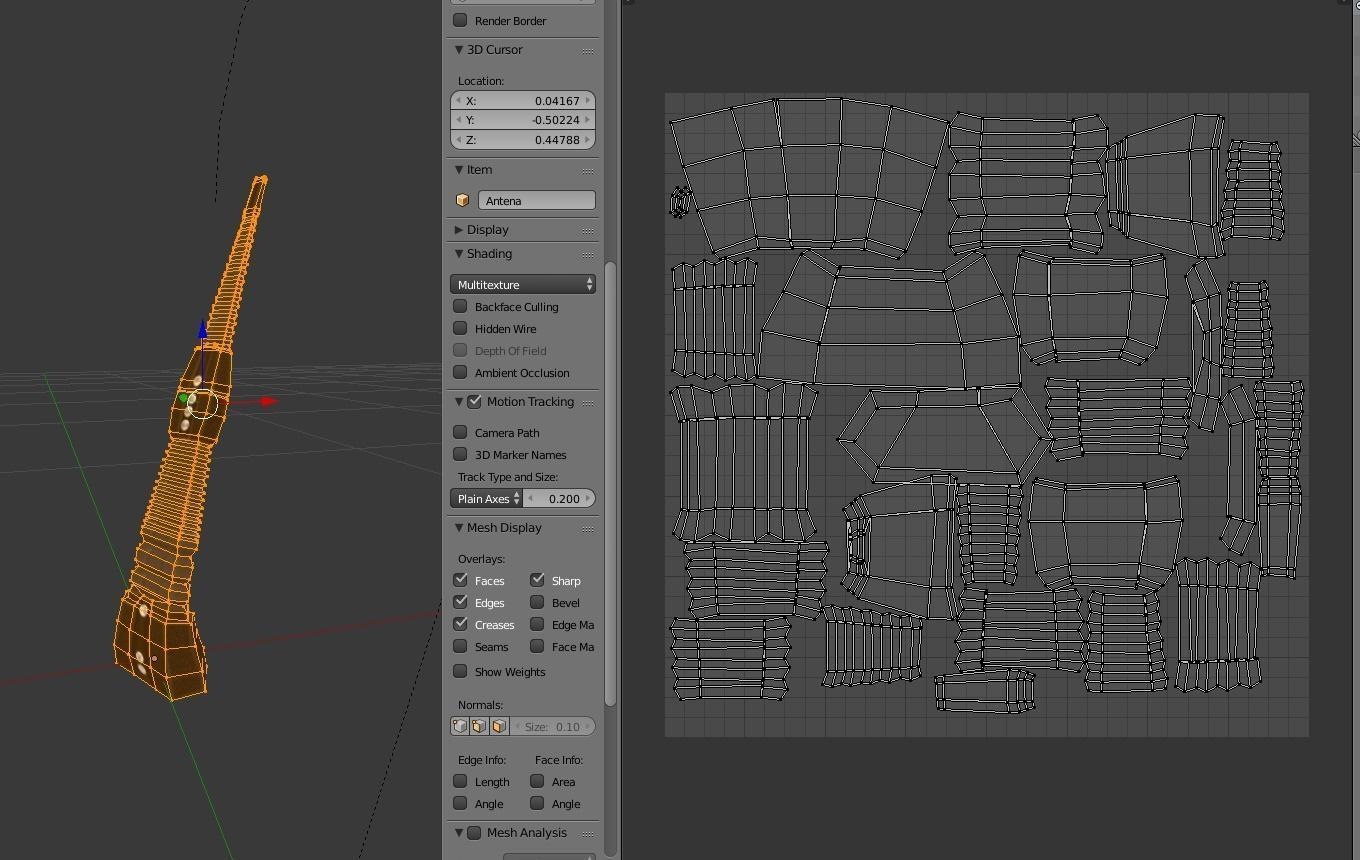Grab the Display panel grip handle
Screen dimensions: 1360x860
coord(588,230)
